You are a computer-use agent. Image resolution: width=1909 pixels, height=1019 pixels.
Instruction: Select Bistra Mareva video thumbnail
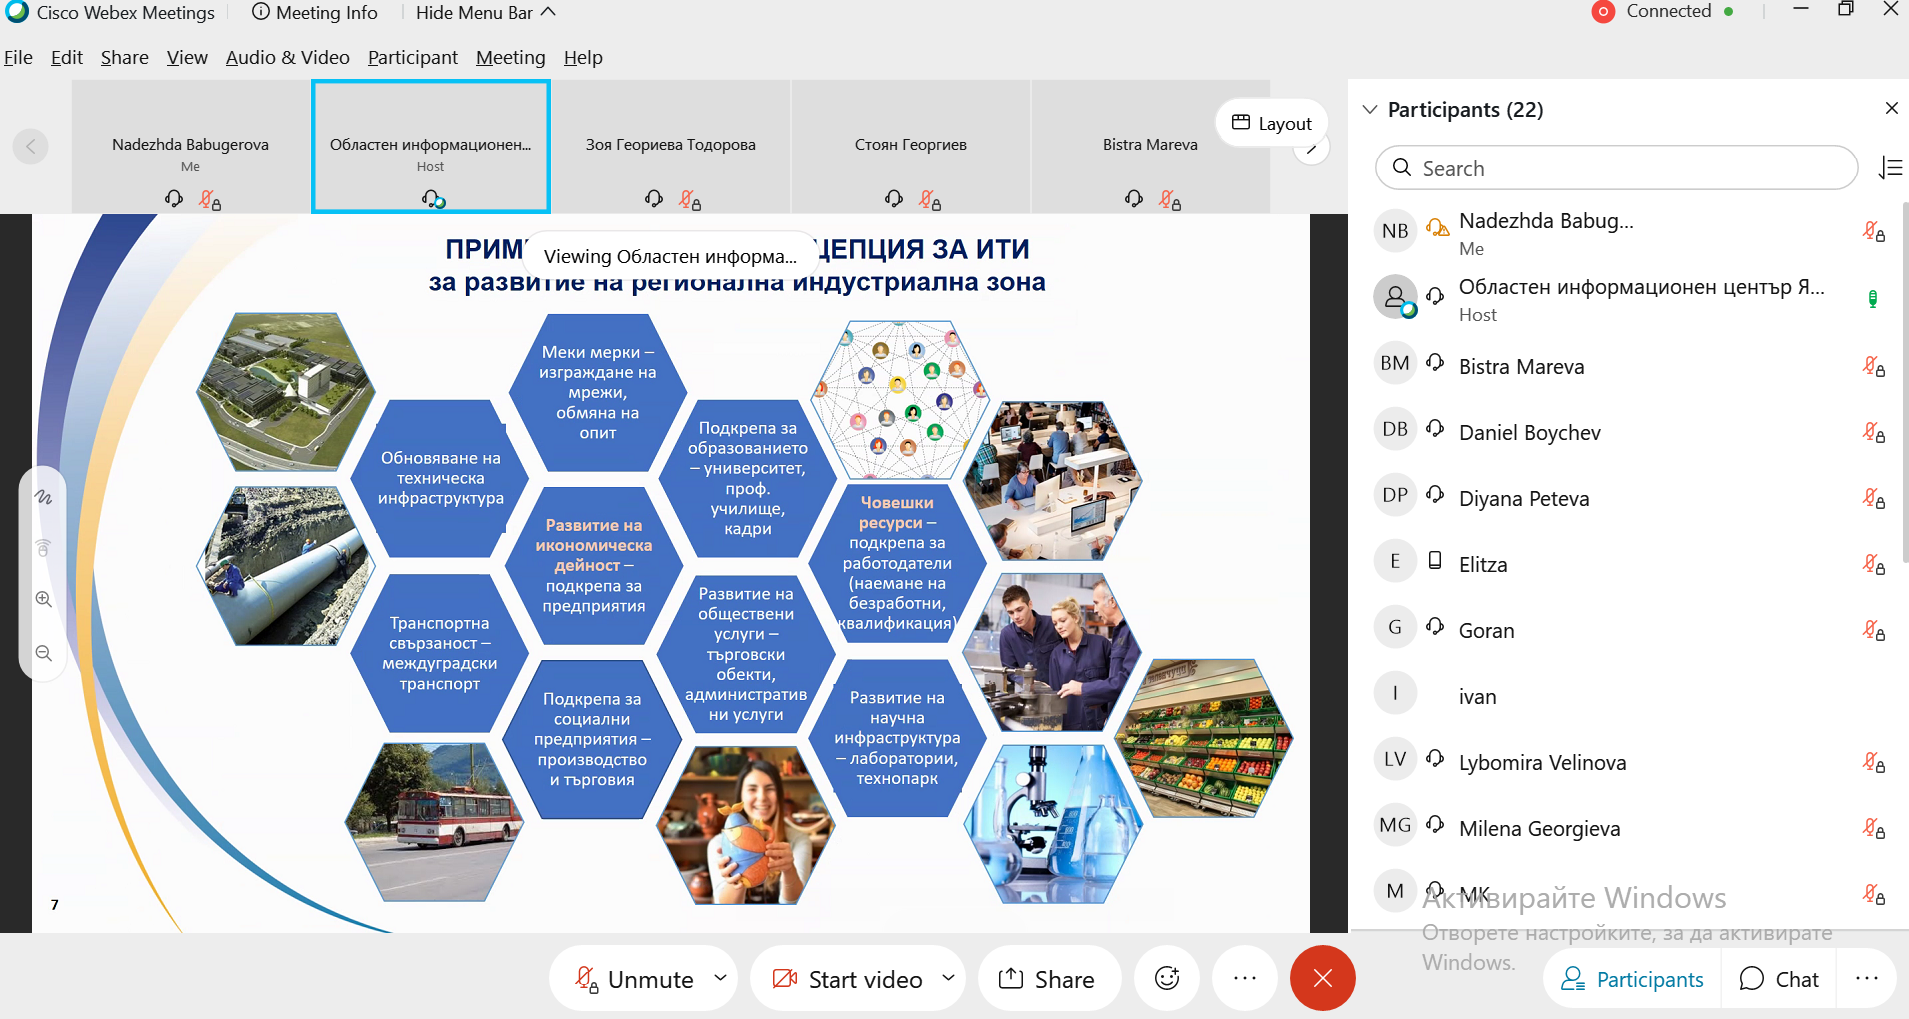[1150, 146]
